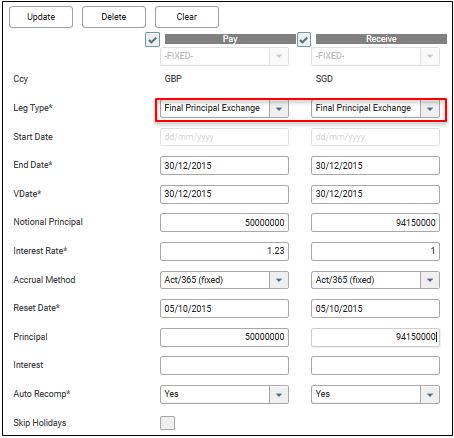Image resolution: width=454 pixels, height=438 pixels.
Task: Select the Pay Reset Date field
Action: (224, 309)
